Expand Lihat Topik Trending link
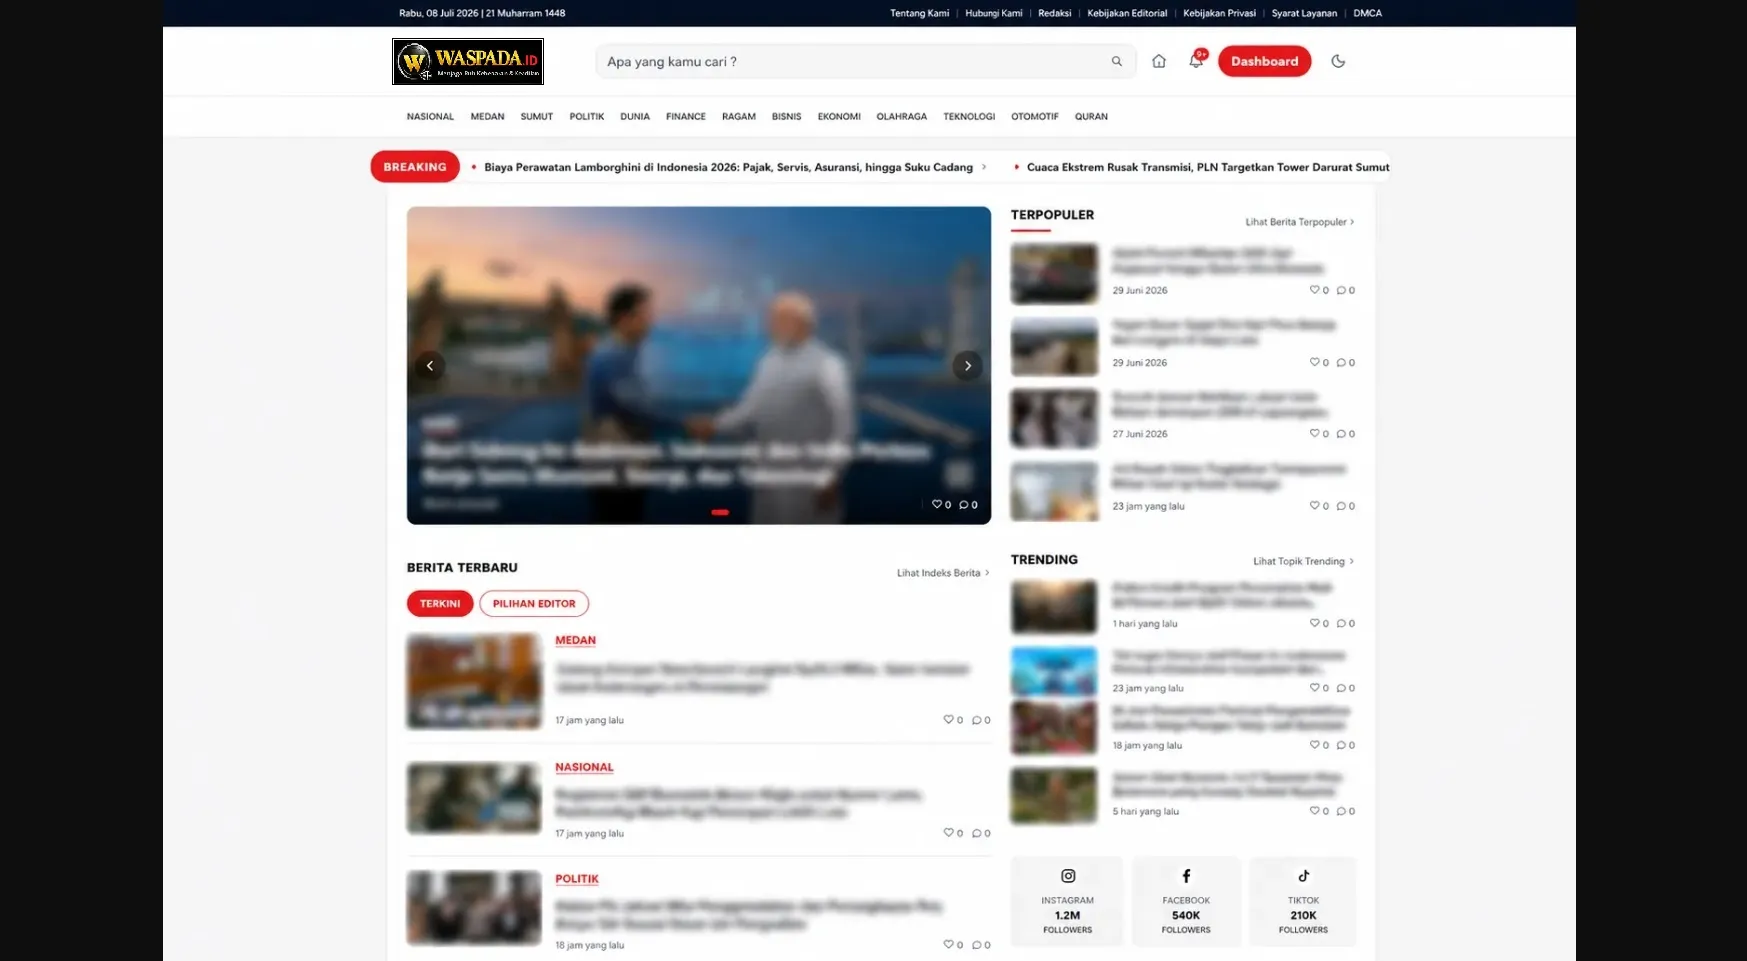This screenshot has height=961, width=1747. coord(1303,561)
